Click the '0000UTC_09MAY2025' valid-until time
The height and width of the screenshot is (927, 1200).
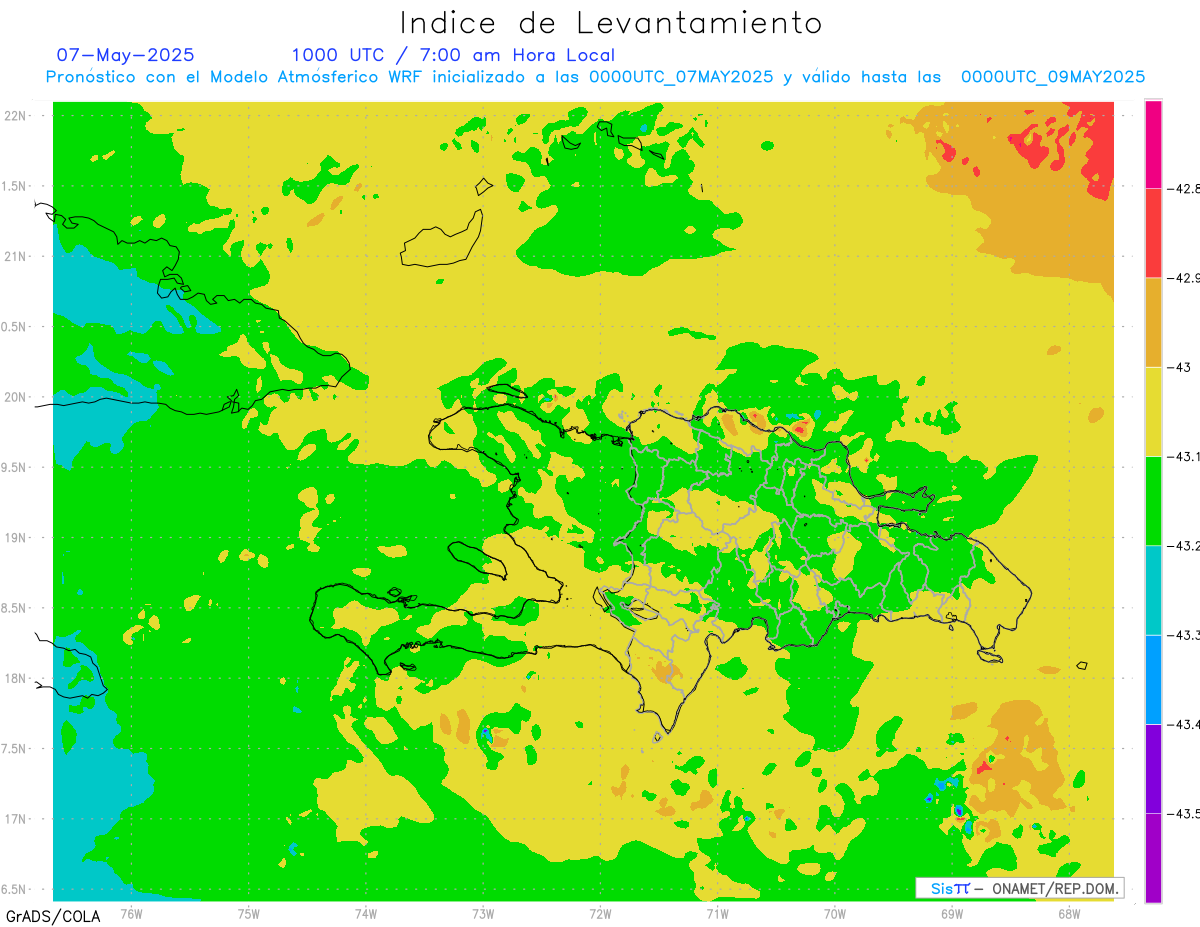point(1053,77)
